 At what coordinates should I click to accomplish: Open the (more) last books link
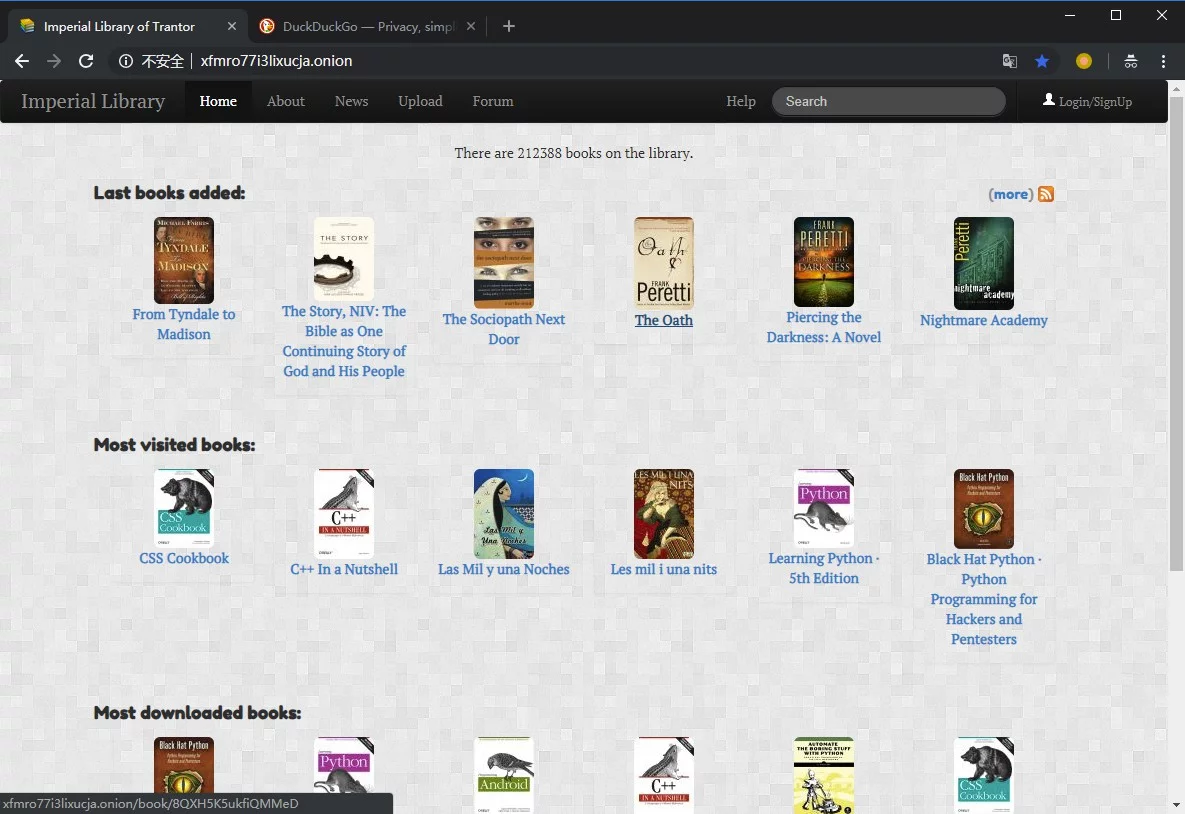(x=1010, y=194)
